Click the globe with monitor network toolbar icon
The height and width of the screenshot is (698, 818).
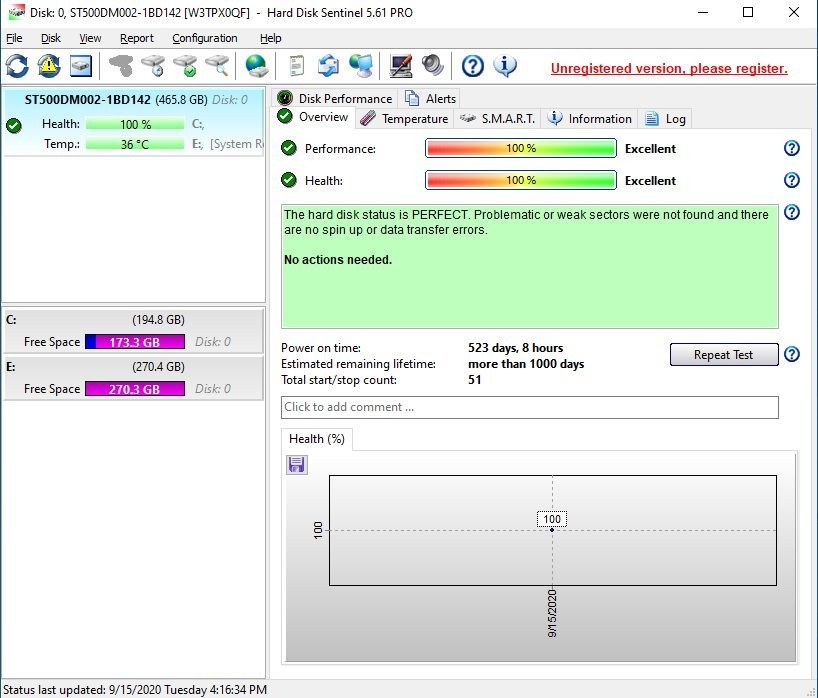coord(361,66)
